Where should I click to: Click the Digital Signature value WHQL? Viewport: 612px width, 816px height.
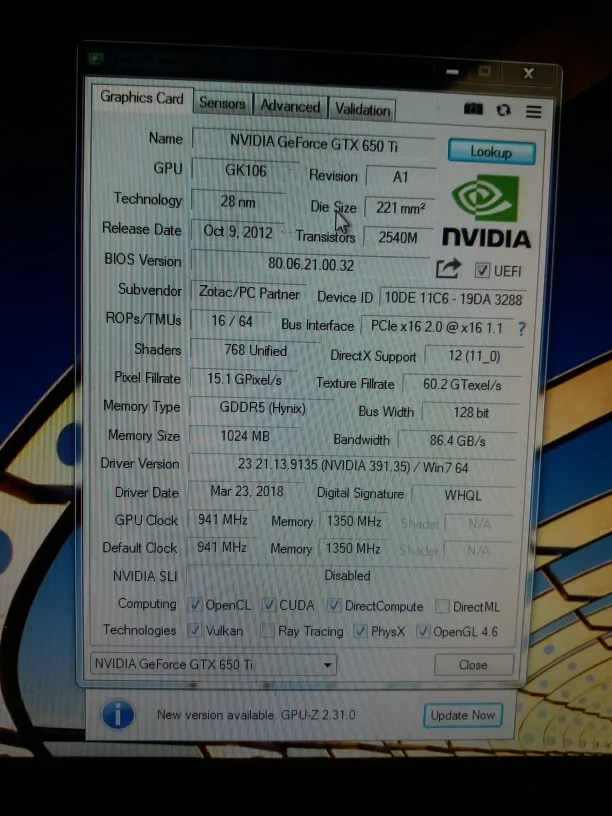tap(463, 495)
